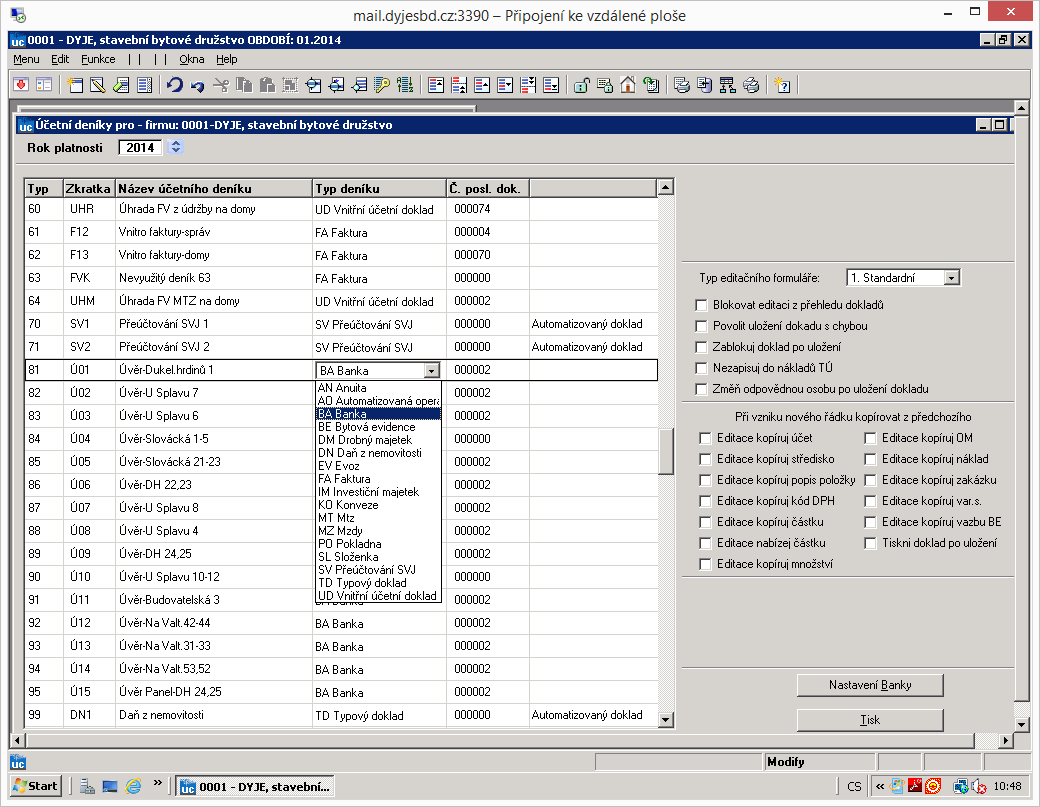Click the new record sparkle window icon
The height and width of the screenshot is (807, 1040).
point(75,85)
